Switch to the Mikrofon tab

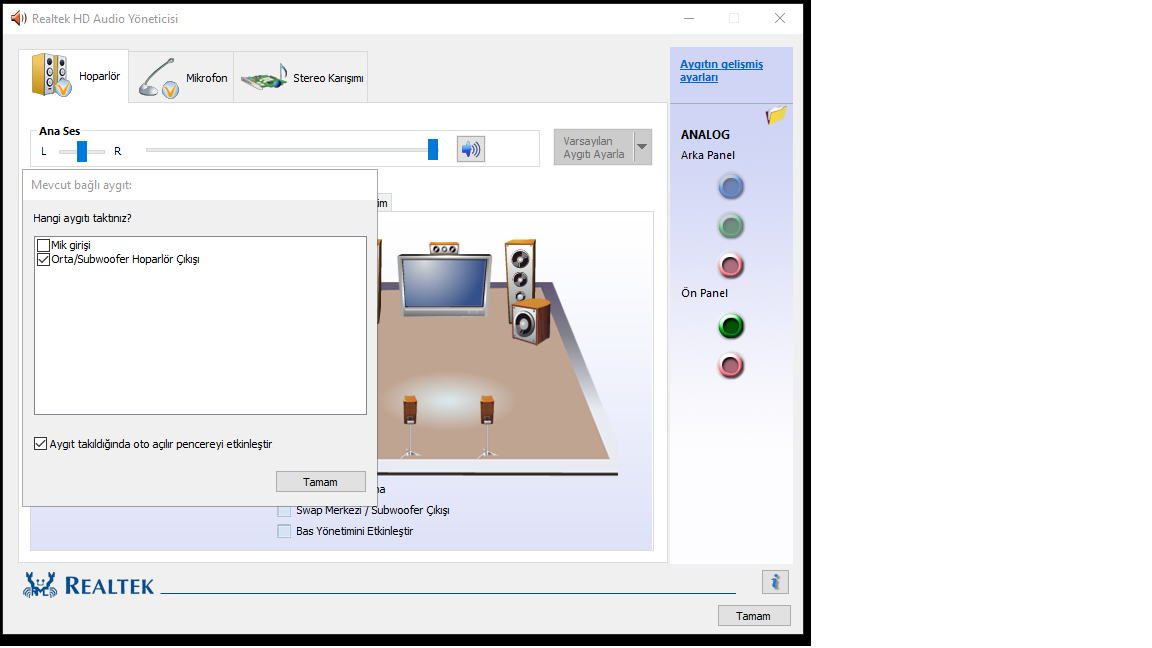tap(181, 77)
